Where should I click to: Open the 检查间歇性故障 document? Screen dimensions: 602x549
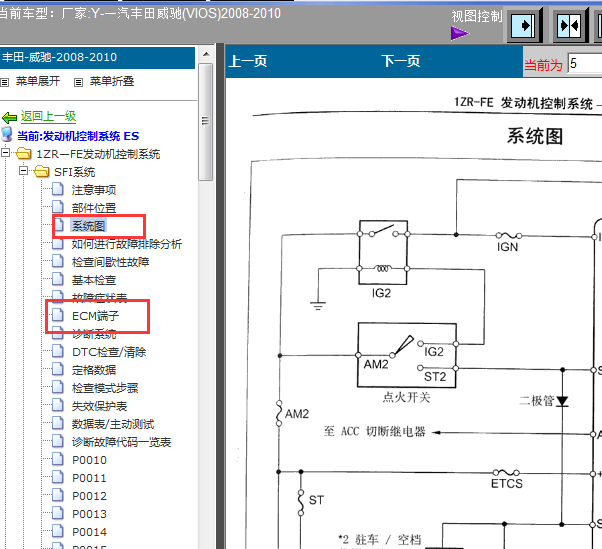[x=110, y=262]
